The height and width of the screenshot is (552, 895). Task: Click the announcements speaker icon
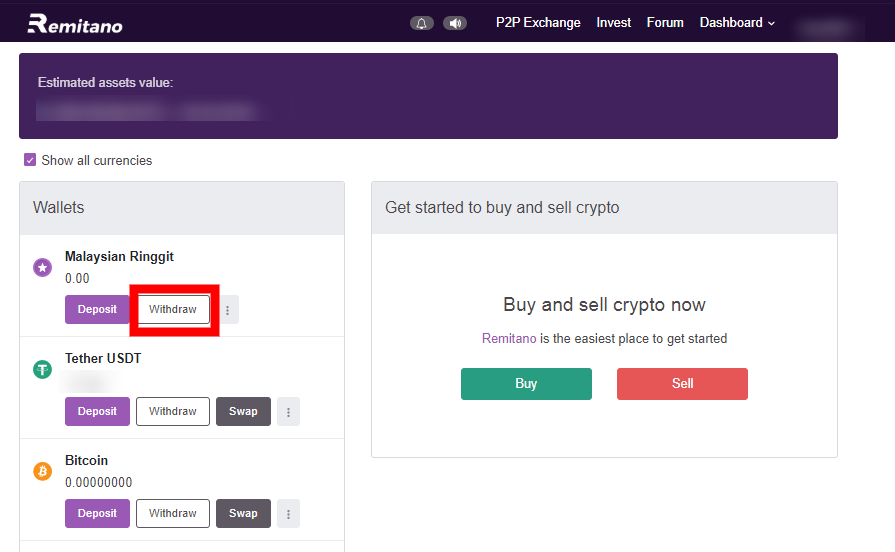click(x=455, y=23)
